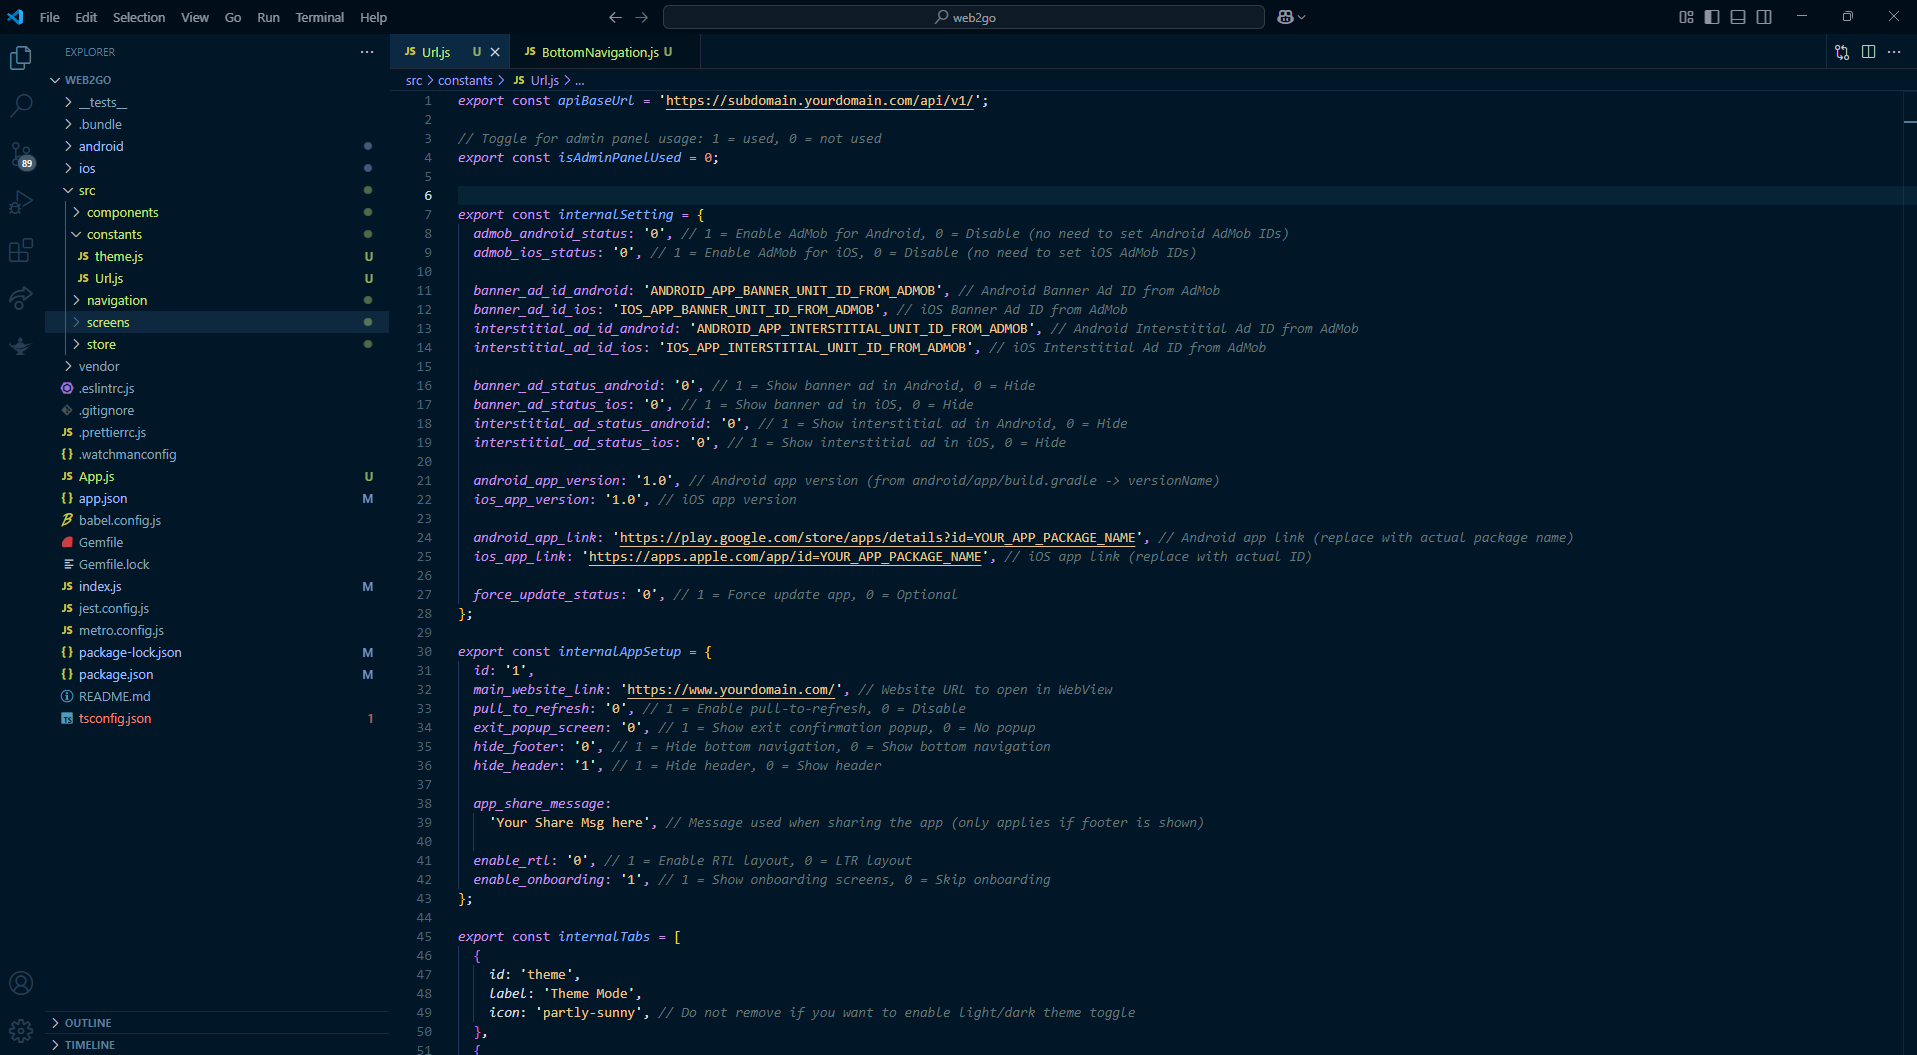
Task: Click the Copilot chat icon in title bar
Action: coord(1286,17)
